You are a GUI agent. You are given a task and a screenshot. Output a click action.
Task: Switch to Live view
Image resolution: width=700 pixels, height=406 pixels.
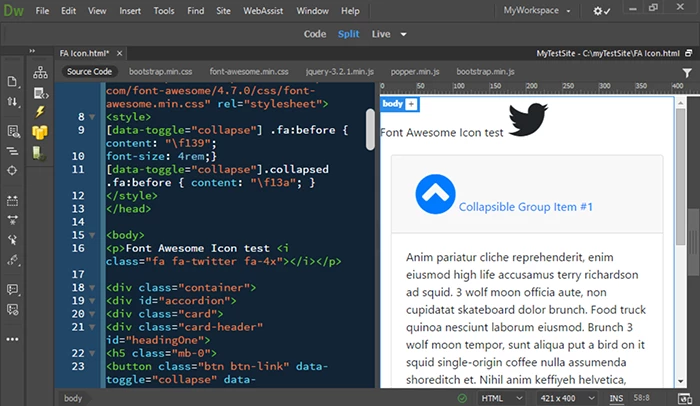pyautogui.click(x=381, y=34)
